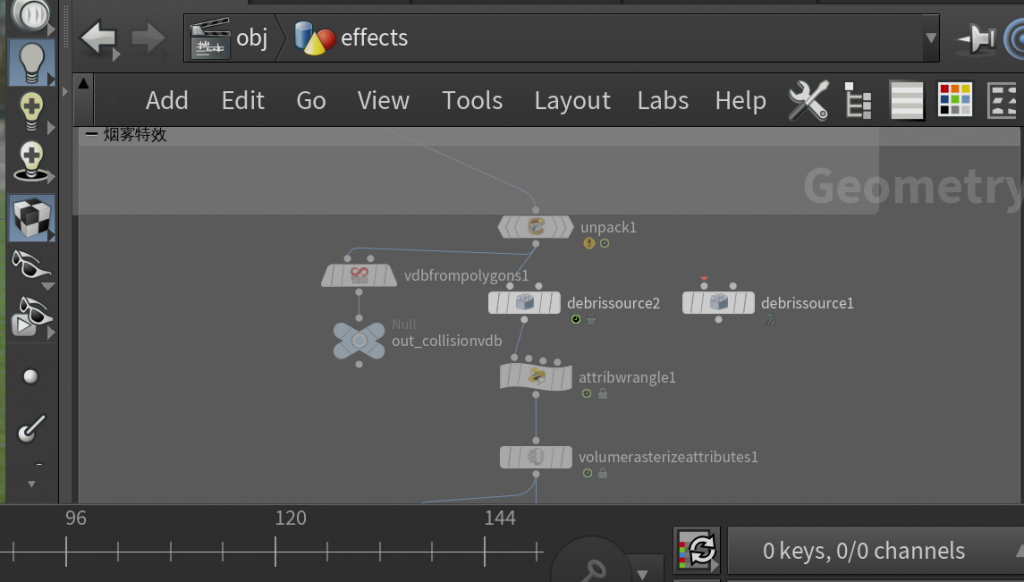Open the color palette grid icon
Screen dimensions: 1024x582
955,100
